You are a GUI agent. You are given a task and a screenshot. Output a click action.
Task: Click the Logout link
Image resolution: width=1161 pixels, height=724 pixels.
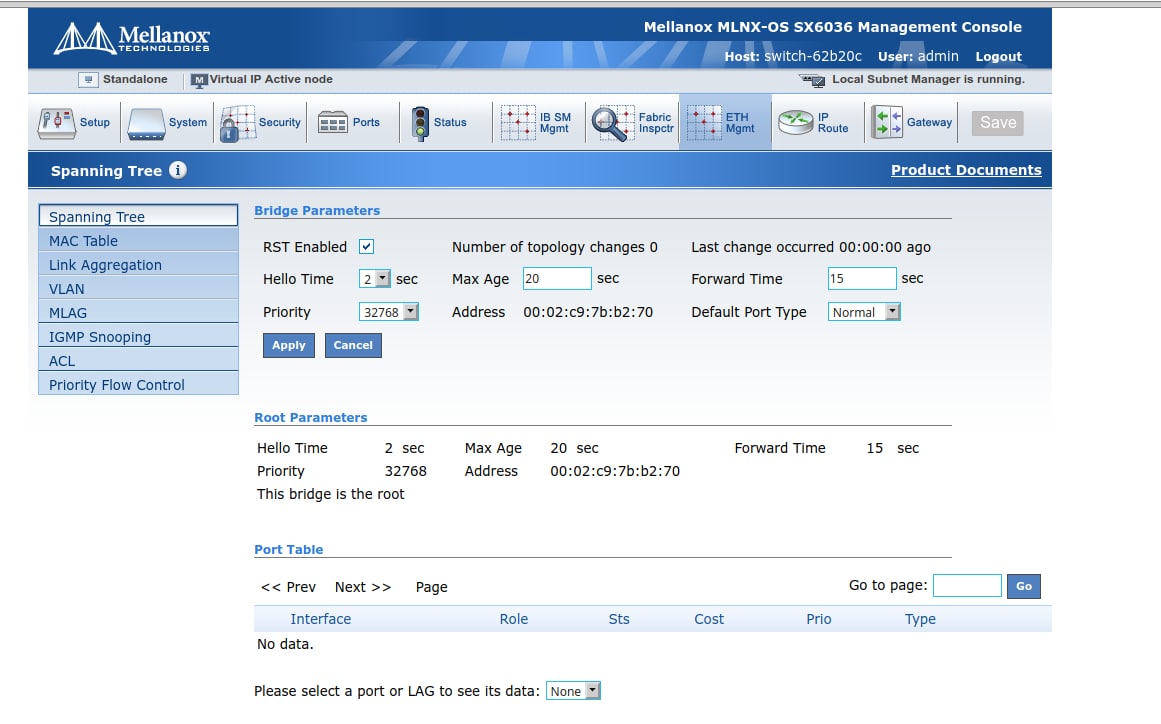[x=998, y=56]
